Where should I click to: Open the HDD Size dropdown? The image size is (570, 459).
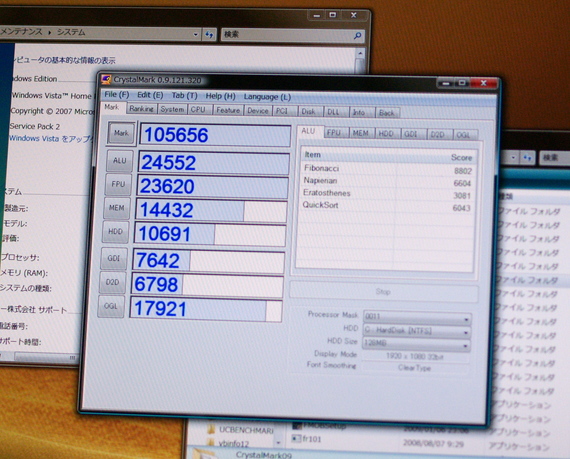coord(417,344)
